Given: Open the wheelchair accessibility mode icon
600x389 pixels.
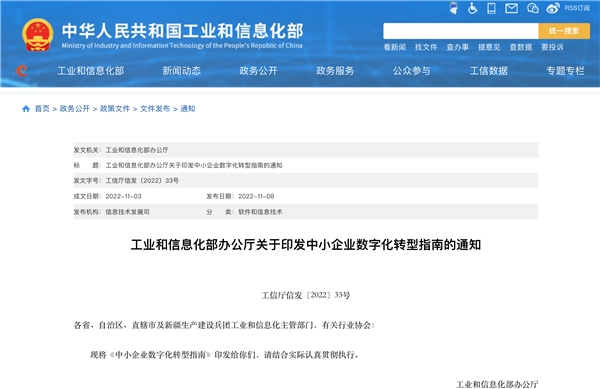Looking at the screenshot, I should click(473, 8).
